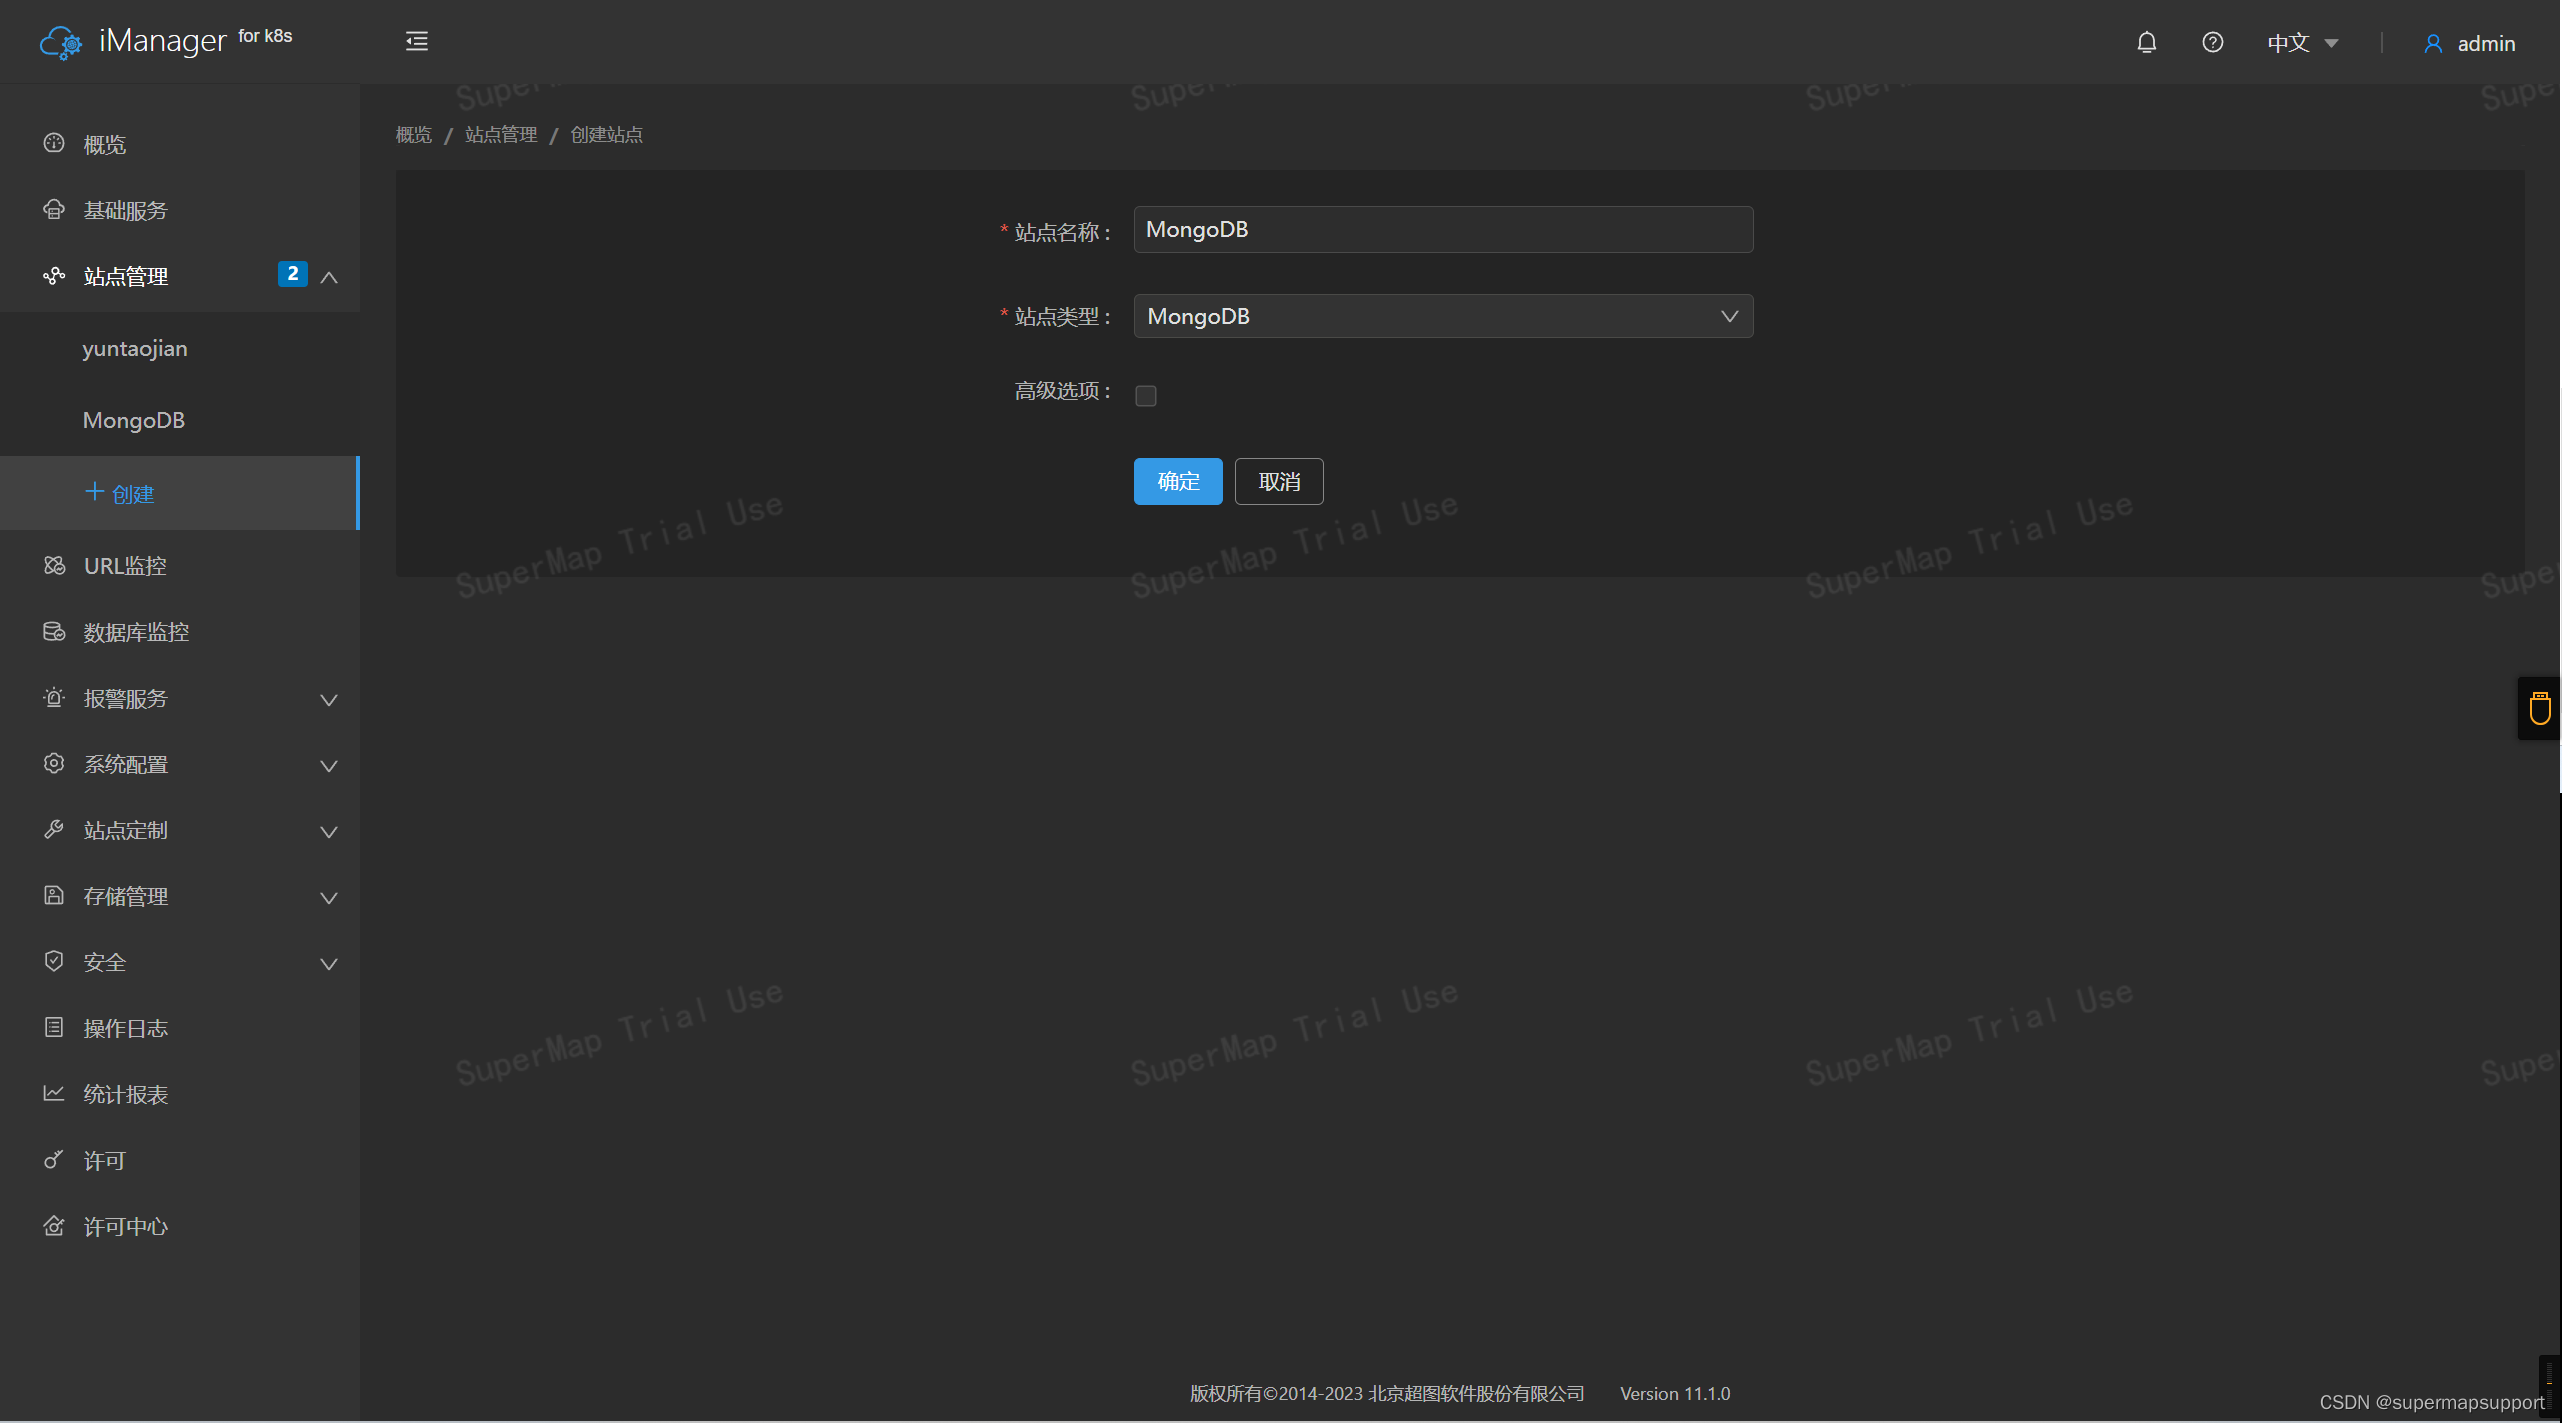Click the 安全 shield icon
The image size is (2562, 1423).
[x=54, y=961]
